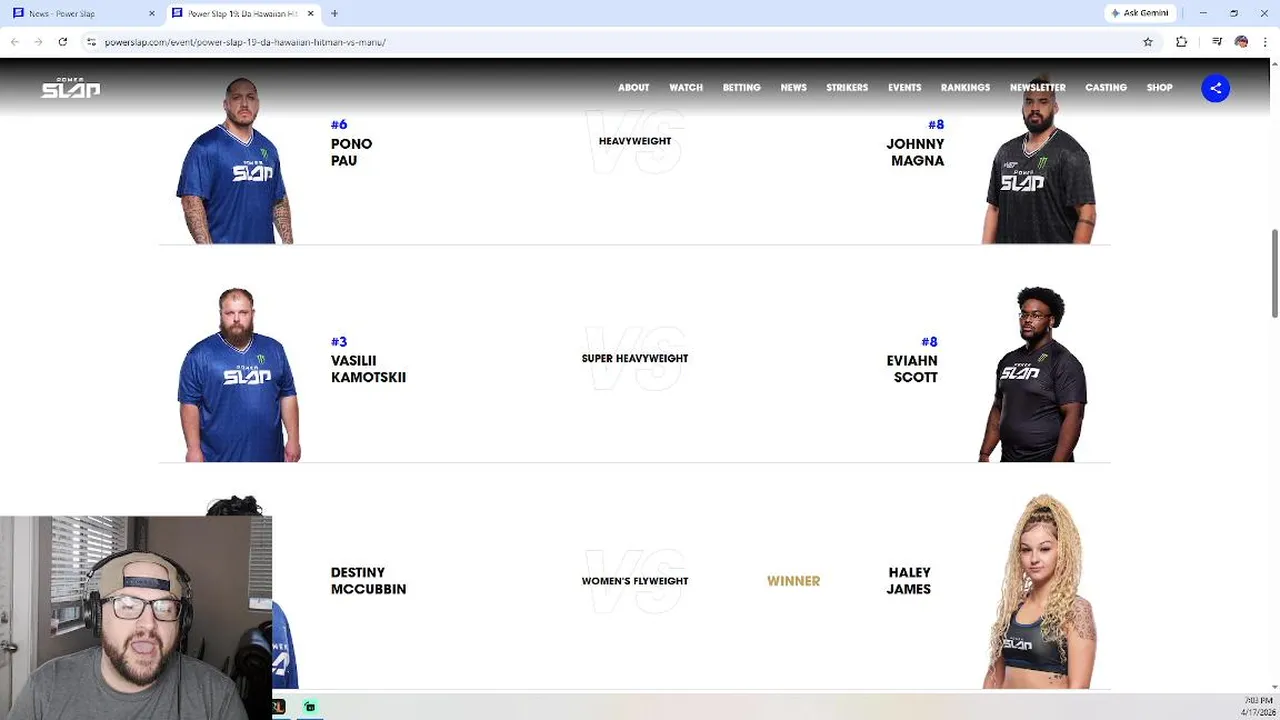Close the Power Slap 19 event tab
This screenshot has width=1280, height=720.
pos(311,14)
